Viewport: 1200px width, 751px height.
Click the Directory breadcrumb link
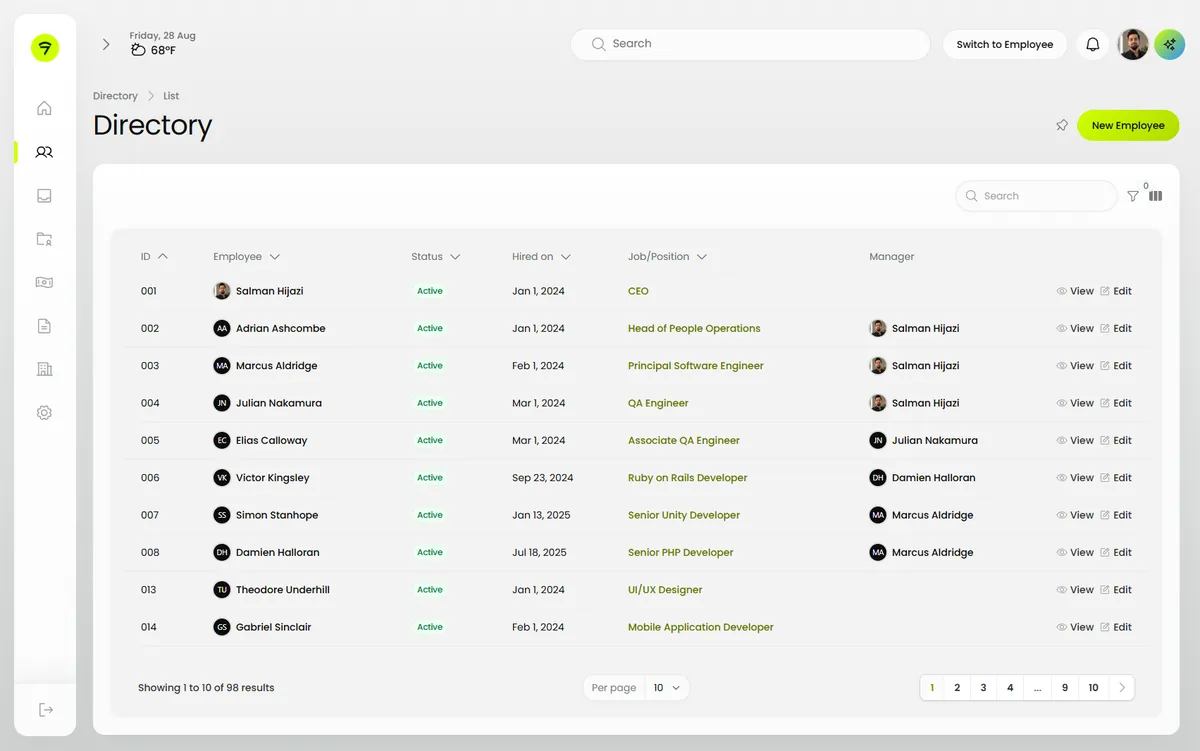tap(115, 96)
